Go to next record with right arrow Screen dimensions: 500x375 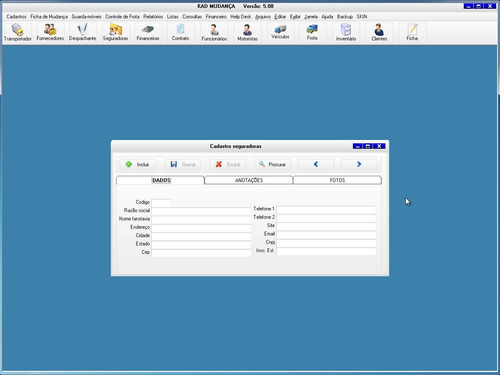[359, 164]
